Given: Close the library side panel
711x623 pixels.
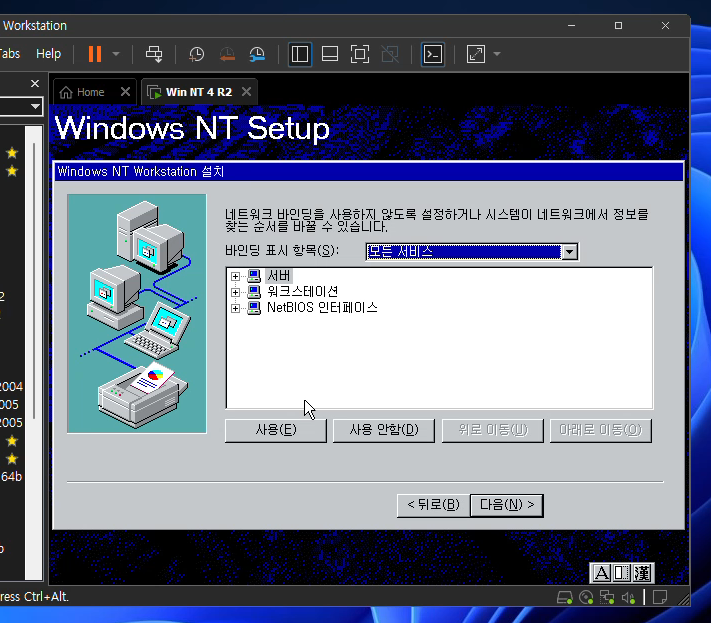Looking at the screenshot, I should pyautogui.click(x=35, y=83).
